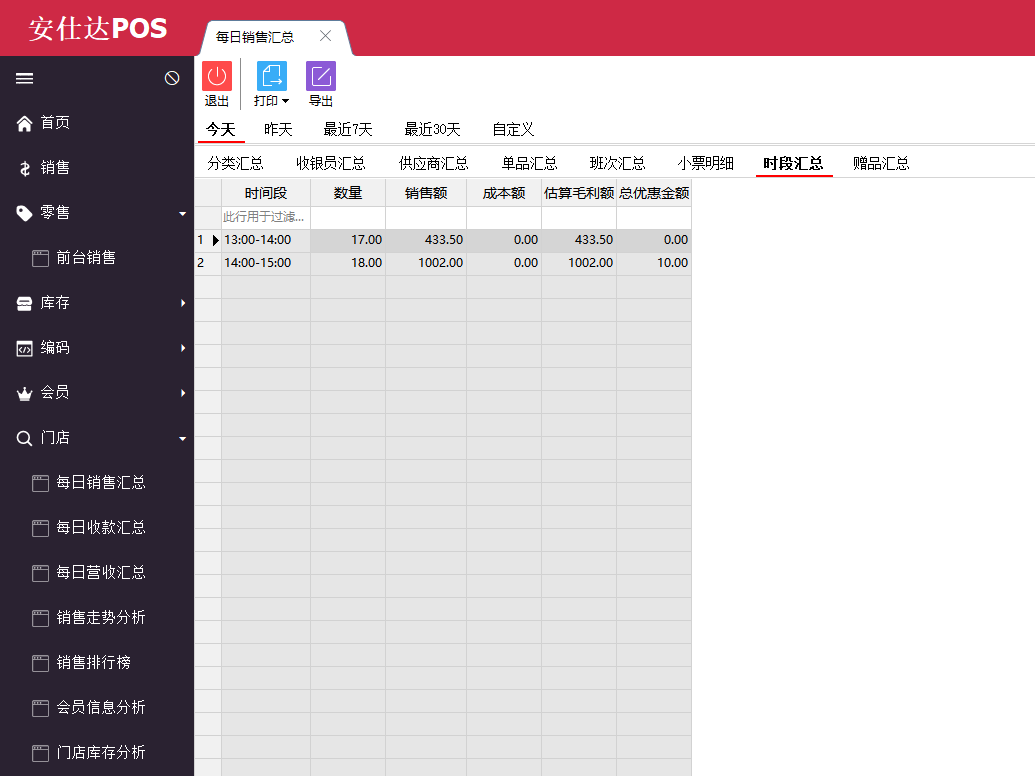Click the store icon beside 库存
The height and width of the screenshot is (776, 1035).
[x=24, y=303]
